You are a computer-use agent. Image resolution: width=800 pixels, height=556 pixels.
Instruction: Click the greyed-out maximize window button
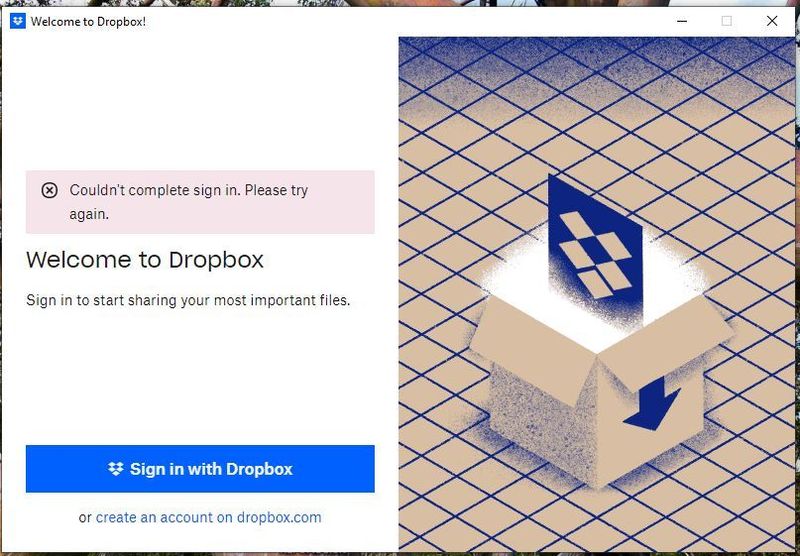coord(727,21)
